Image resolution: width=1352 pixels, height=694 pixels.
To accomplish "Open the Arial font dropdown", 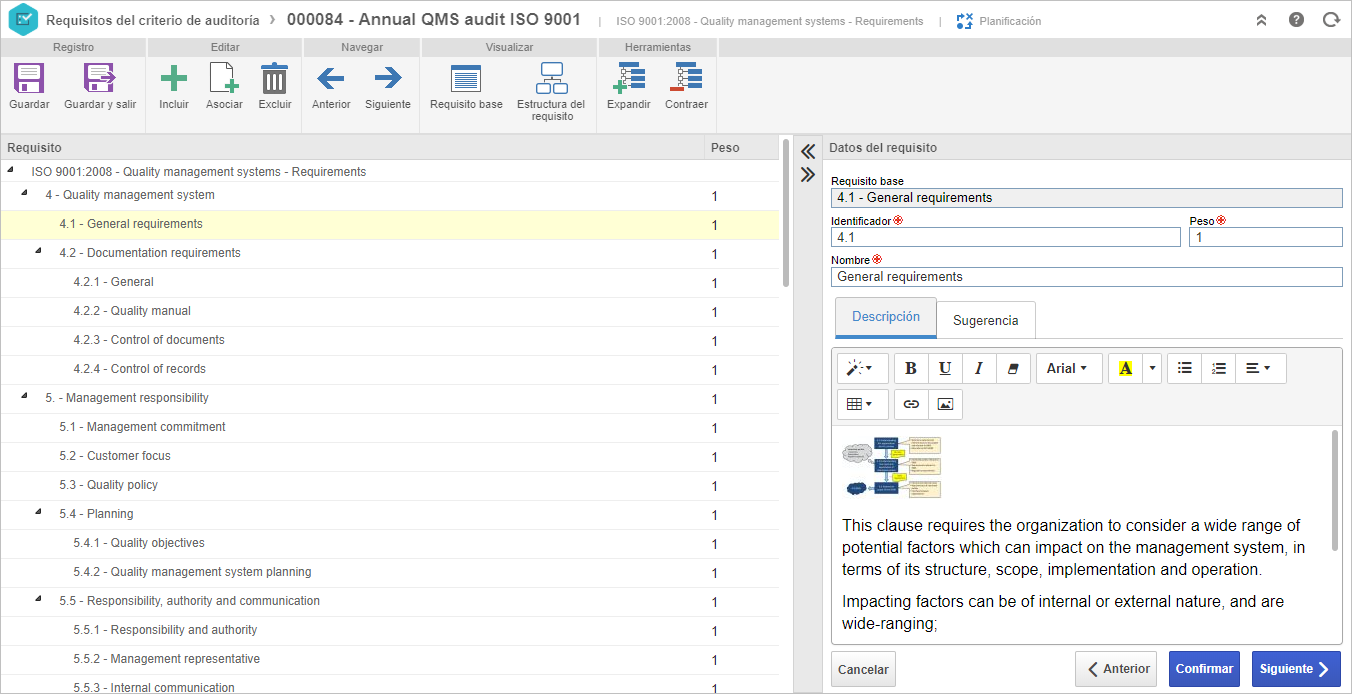I will click(x=1069, y=368).
